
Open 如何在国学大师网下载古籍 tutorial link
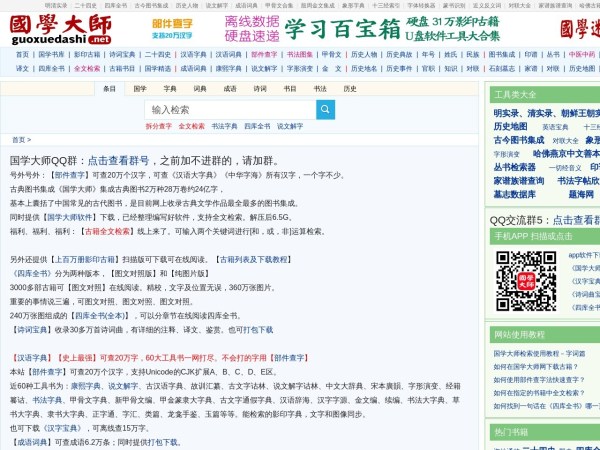tap(536, 366)
